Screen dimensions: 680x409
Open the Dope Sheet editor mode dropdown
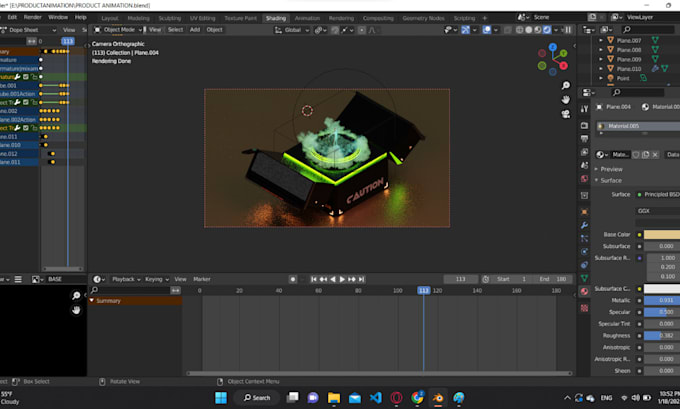(28, 30)
